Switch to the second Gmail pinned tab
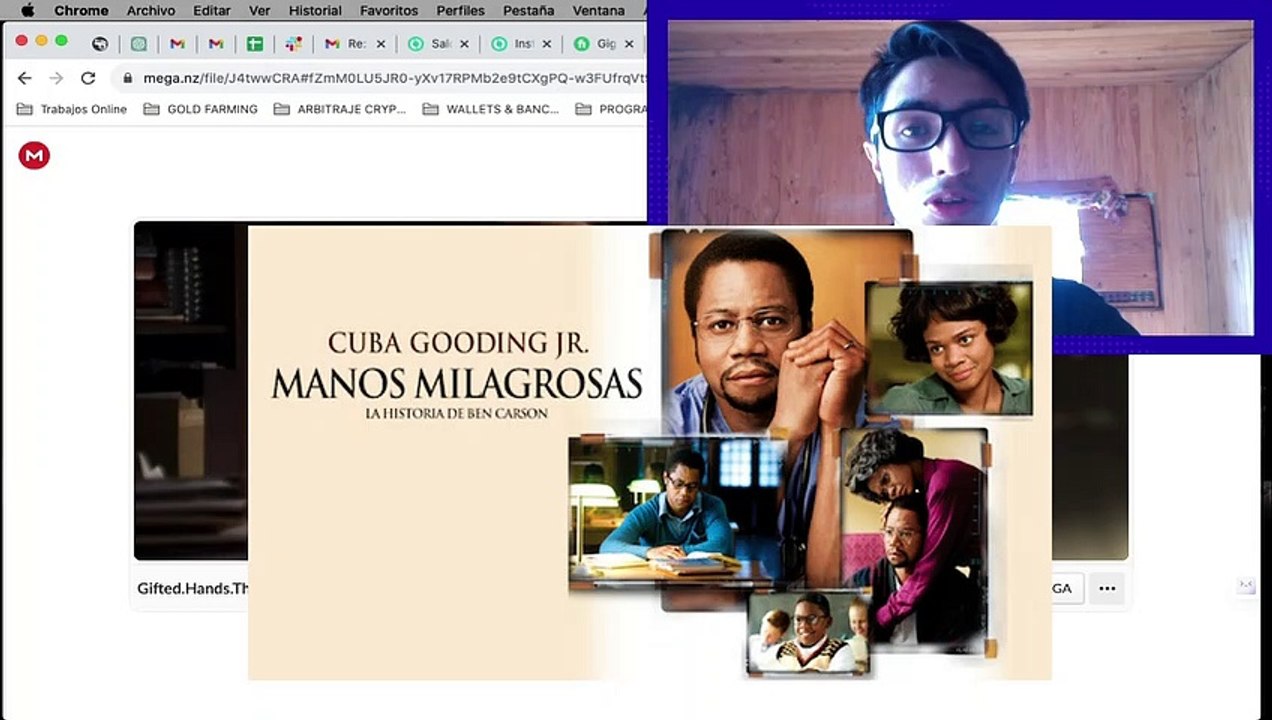This screenshot has height=720, width=1272. click(215, 44)
